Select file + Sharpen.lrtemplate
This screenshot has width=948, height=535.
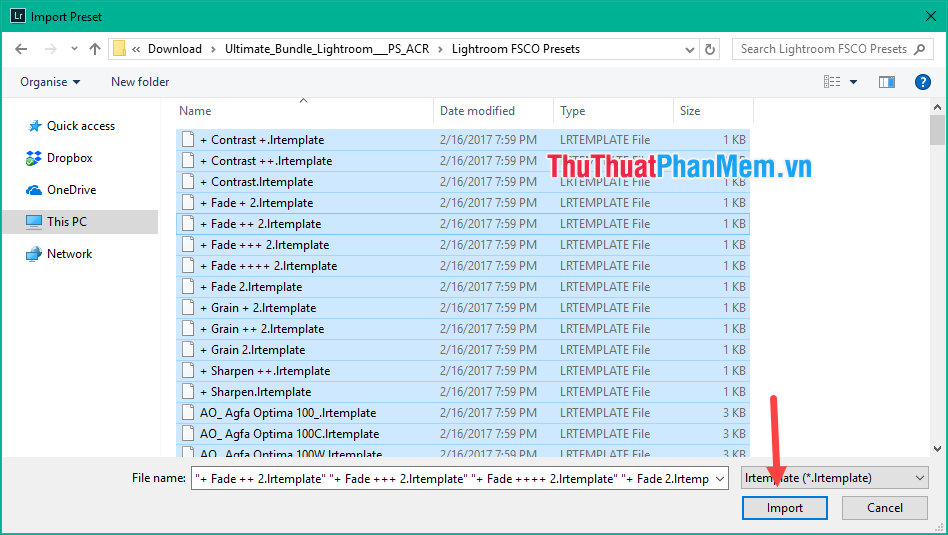point(463,392)
